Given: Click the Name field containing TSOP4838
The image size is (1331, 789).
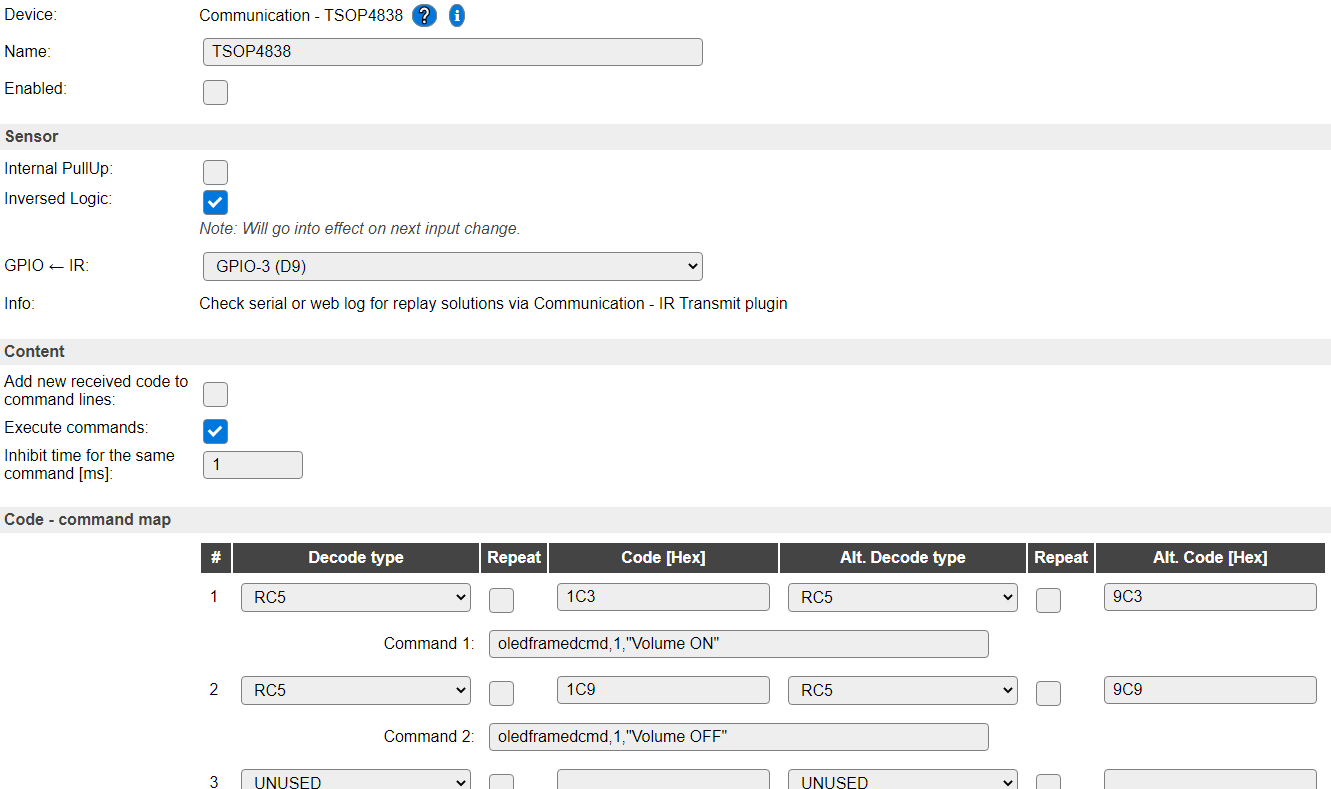Looking at the screenshot, I should click(x=452, y=52).
